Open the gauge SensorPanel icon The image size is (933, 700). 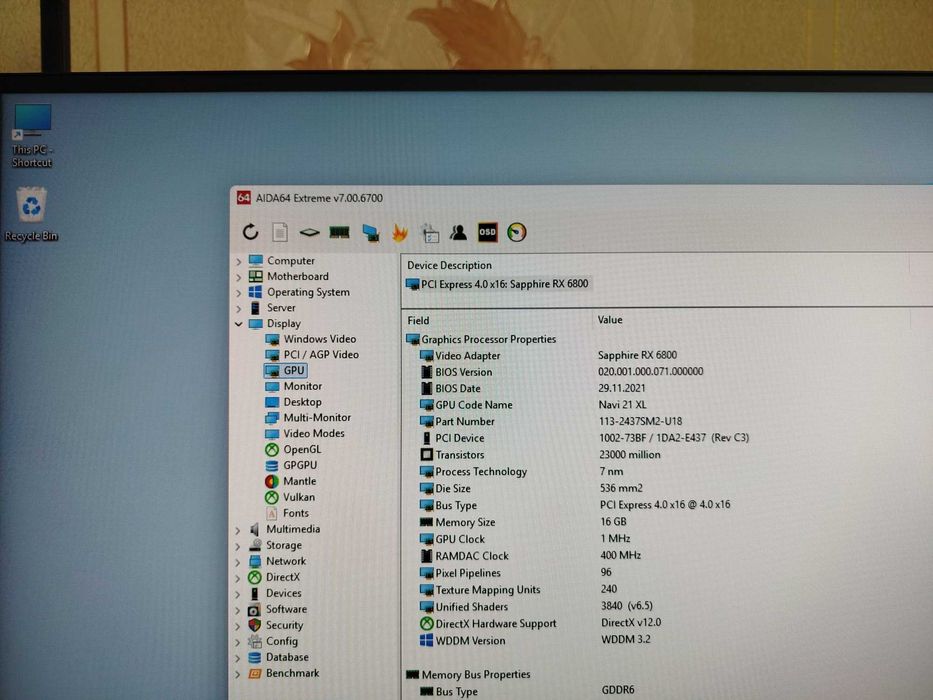click(x=516, y=232)
